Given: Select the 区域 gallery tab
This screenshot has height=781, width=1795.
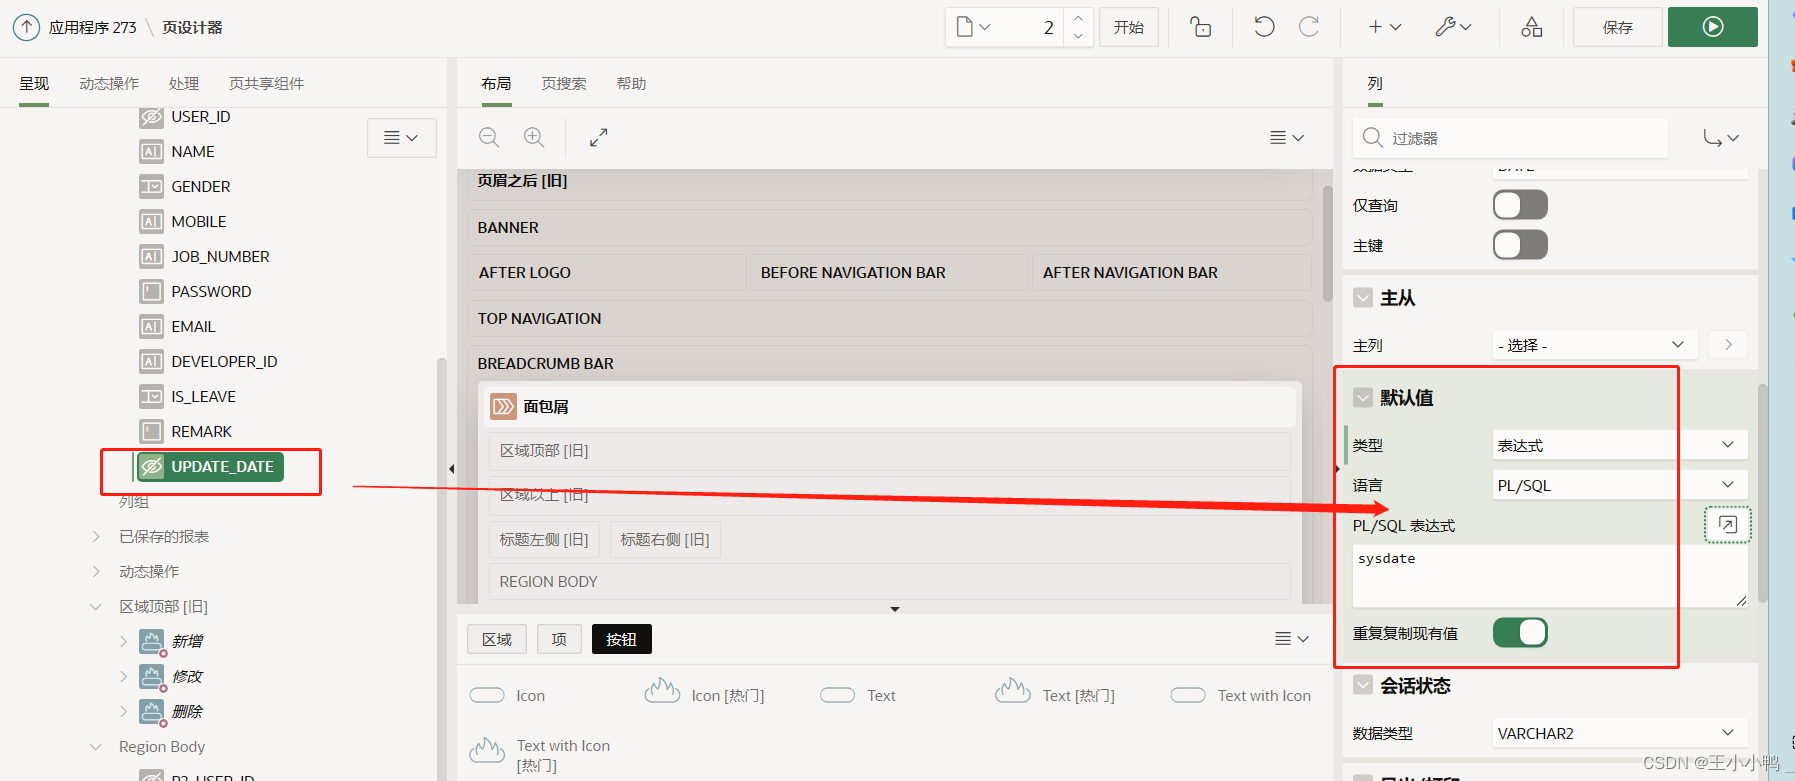Looking at the screenshot, I should 497,639.
